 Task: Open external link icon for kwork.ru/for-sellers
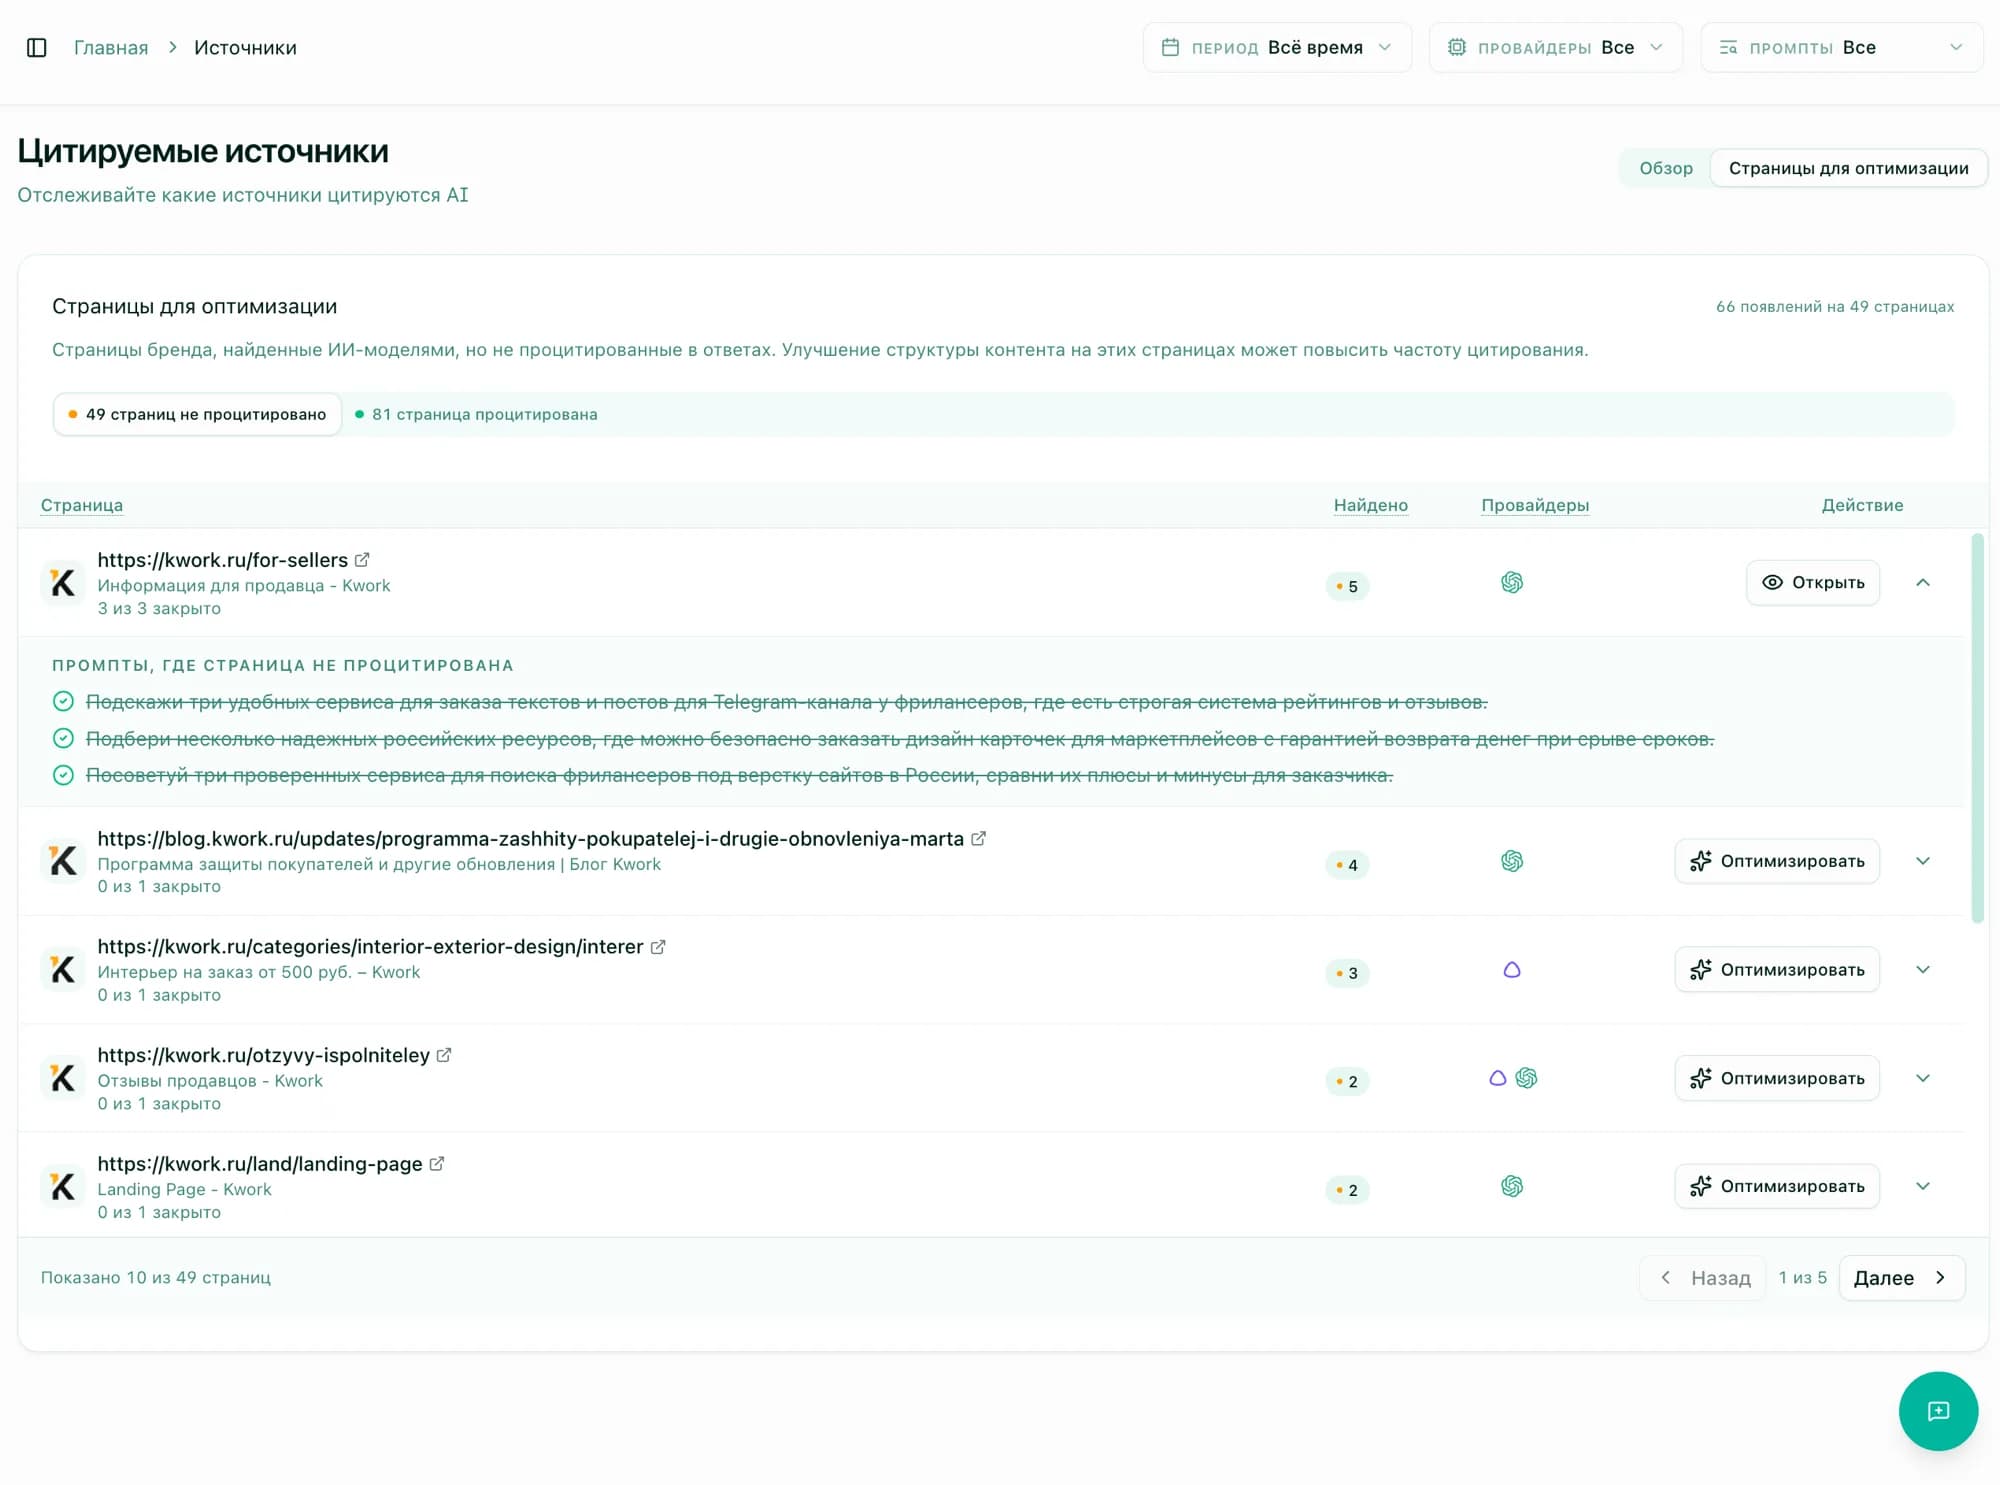coord(362,560)
